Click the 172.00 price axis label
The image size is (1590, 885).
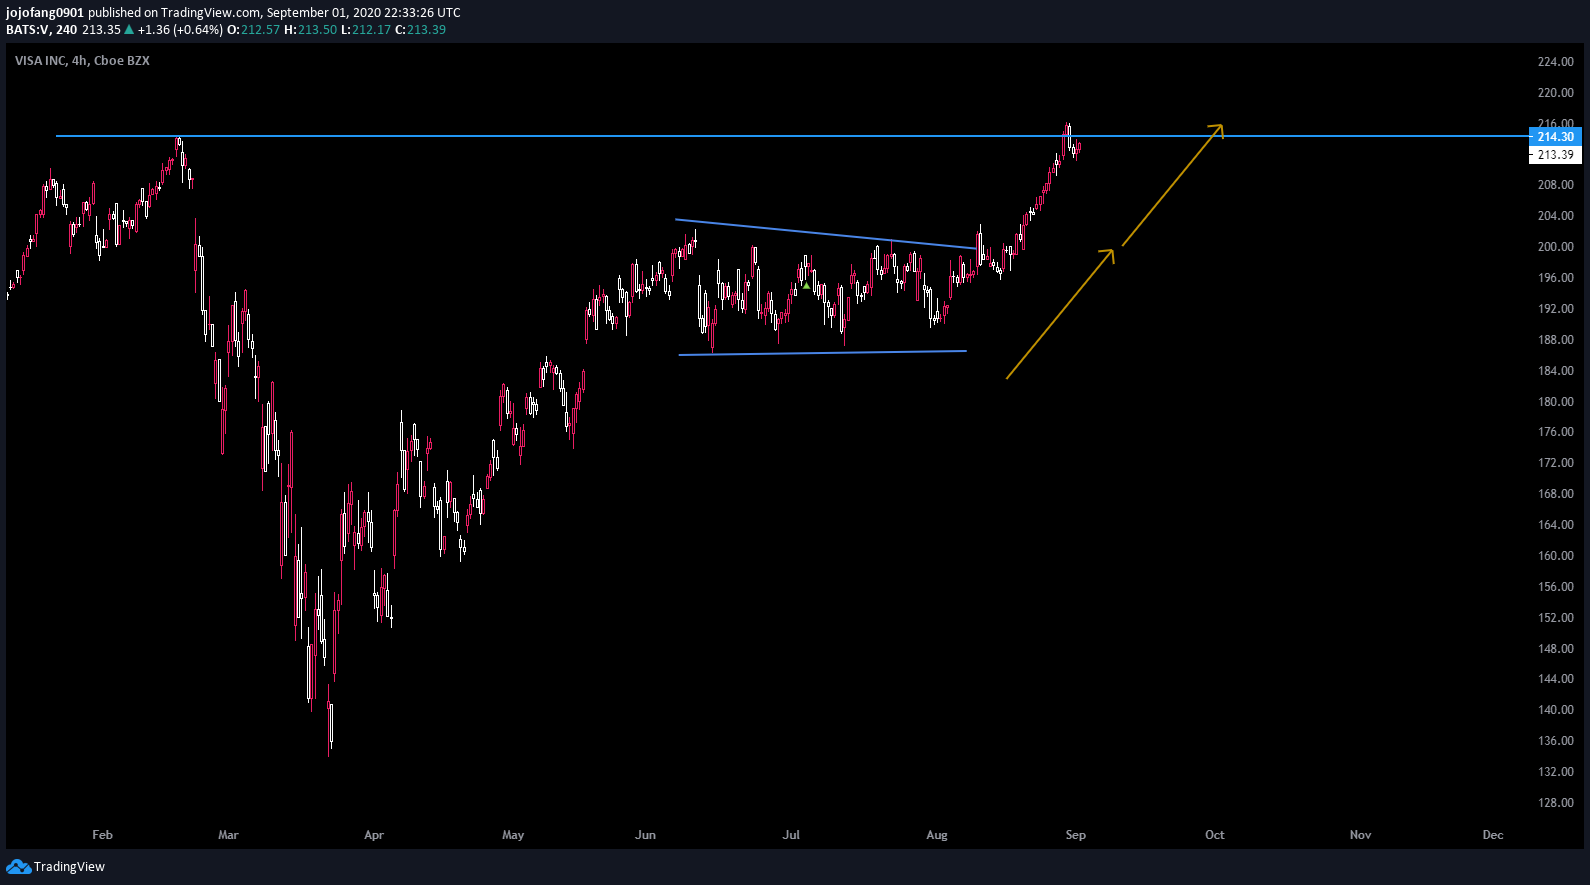pos(1555,463)
